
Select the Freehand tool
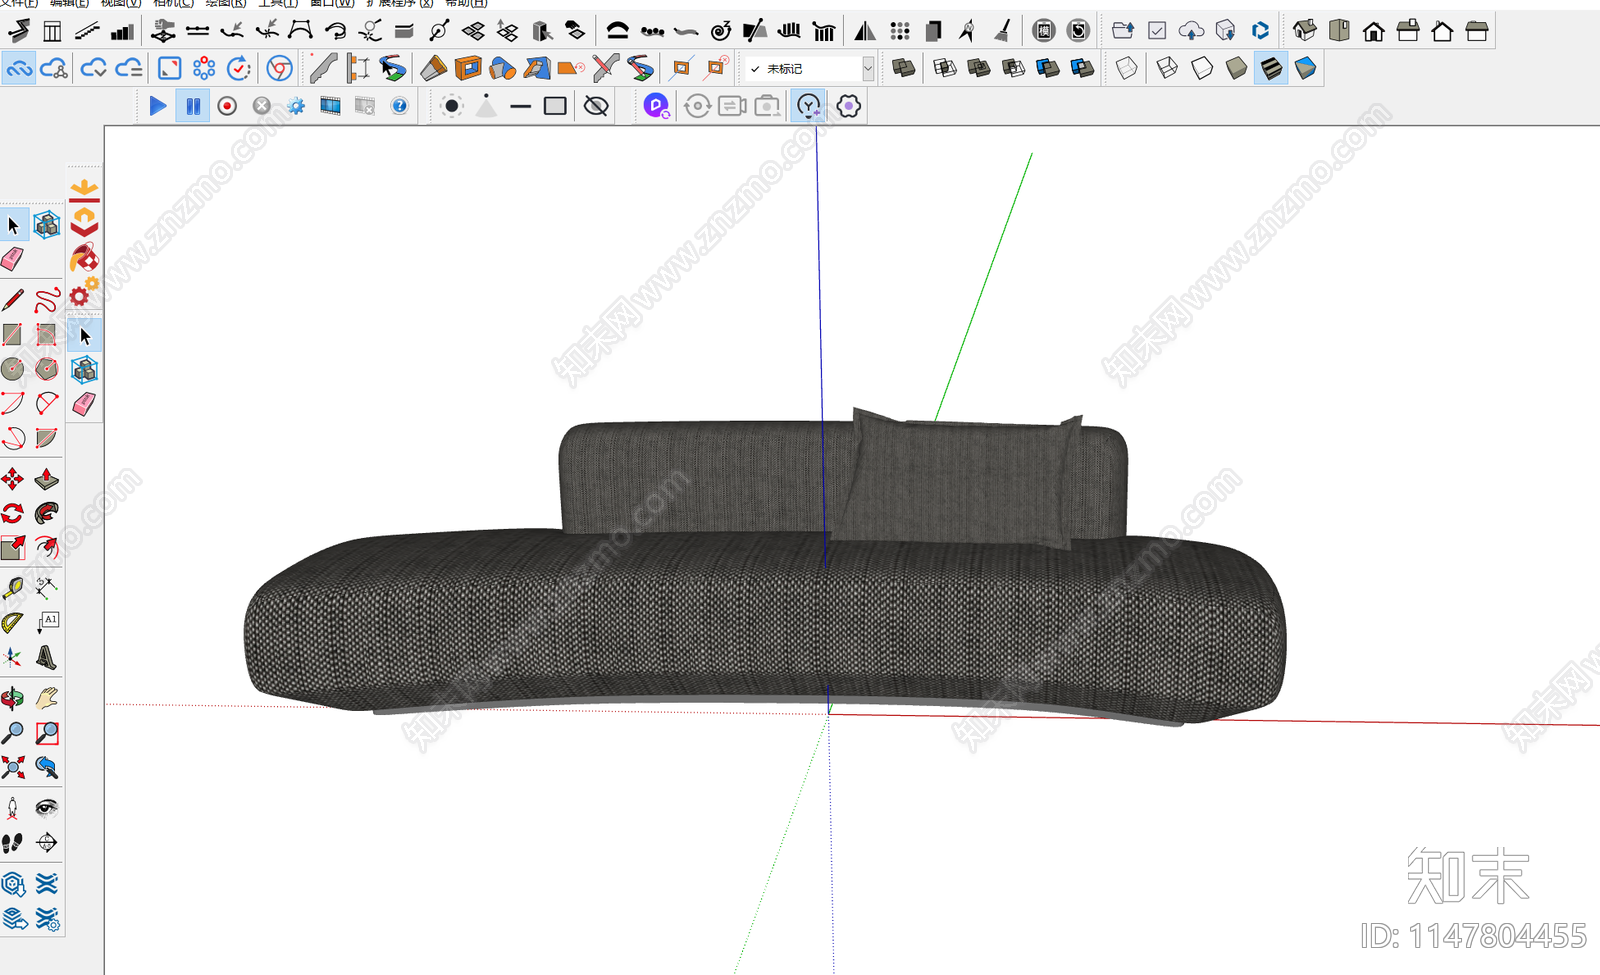pyautogui.click(x=47, y=299)
